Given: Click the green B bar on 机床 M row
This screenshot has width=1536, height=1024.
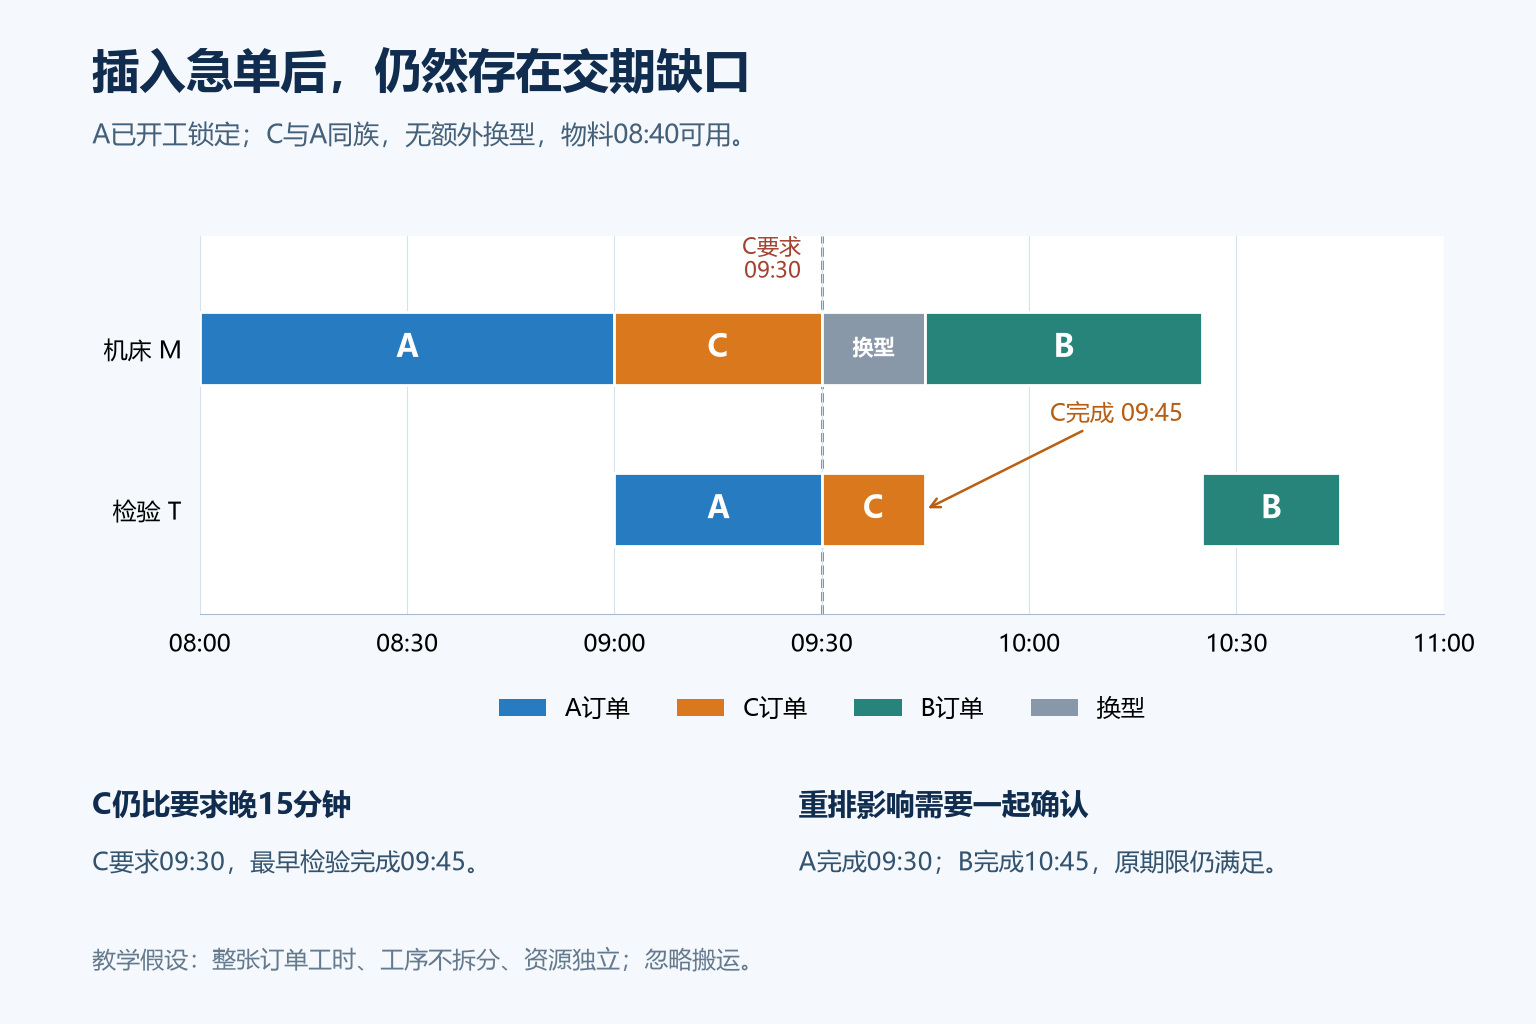Looking at the screenshot, I should (x=1064, y=349).
